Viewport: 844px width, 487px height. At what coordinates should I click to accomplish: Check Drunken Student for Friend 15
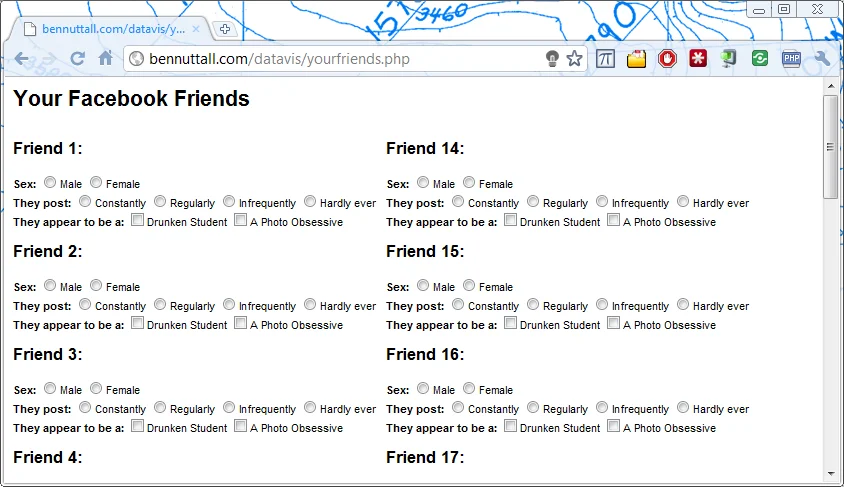tap(510, 323)
